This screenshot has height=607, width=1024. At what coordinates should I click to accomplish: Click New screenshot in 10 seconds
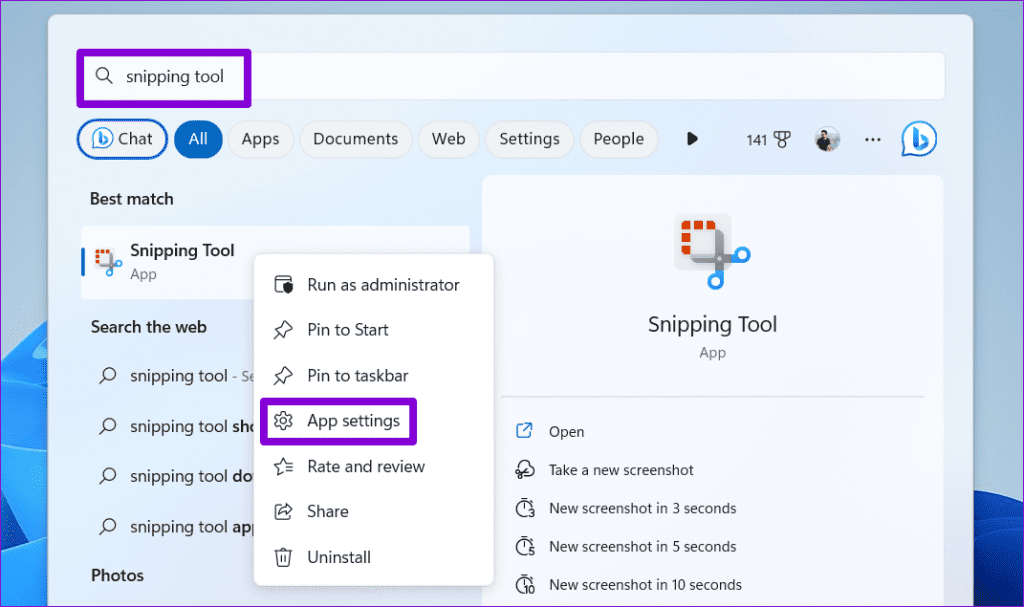click(x=645, y=585)
